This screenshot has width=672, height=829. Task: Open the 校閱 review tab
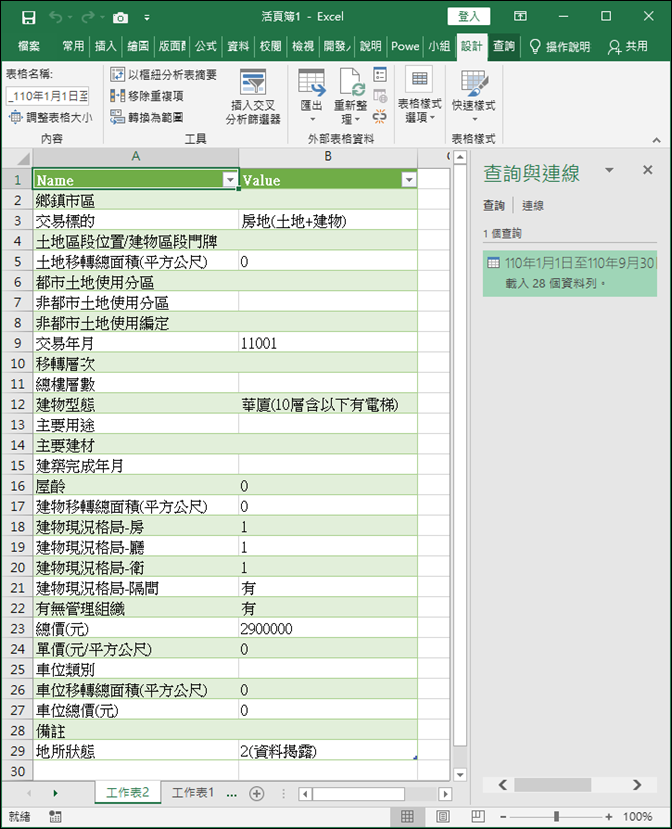270,47
